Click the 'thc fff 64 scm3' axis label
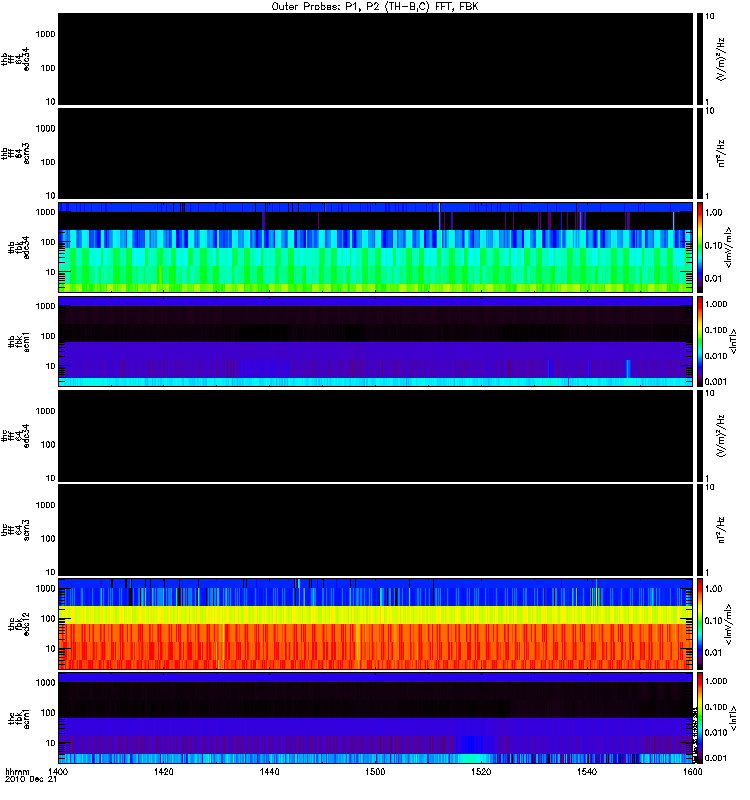 point(15,530)
